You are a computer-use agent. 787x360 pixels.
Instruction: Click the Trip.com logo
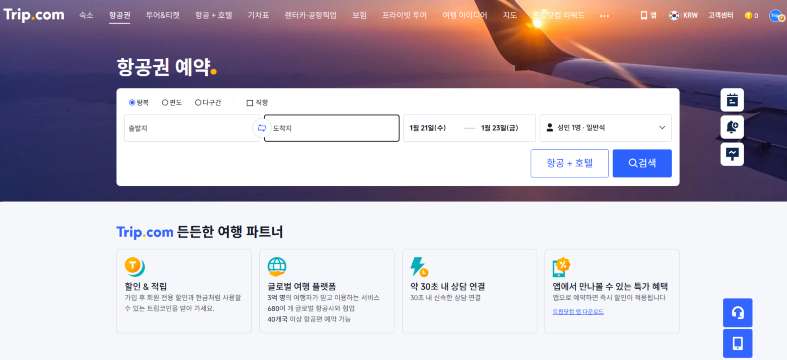point(34,15)
